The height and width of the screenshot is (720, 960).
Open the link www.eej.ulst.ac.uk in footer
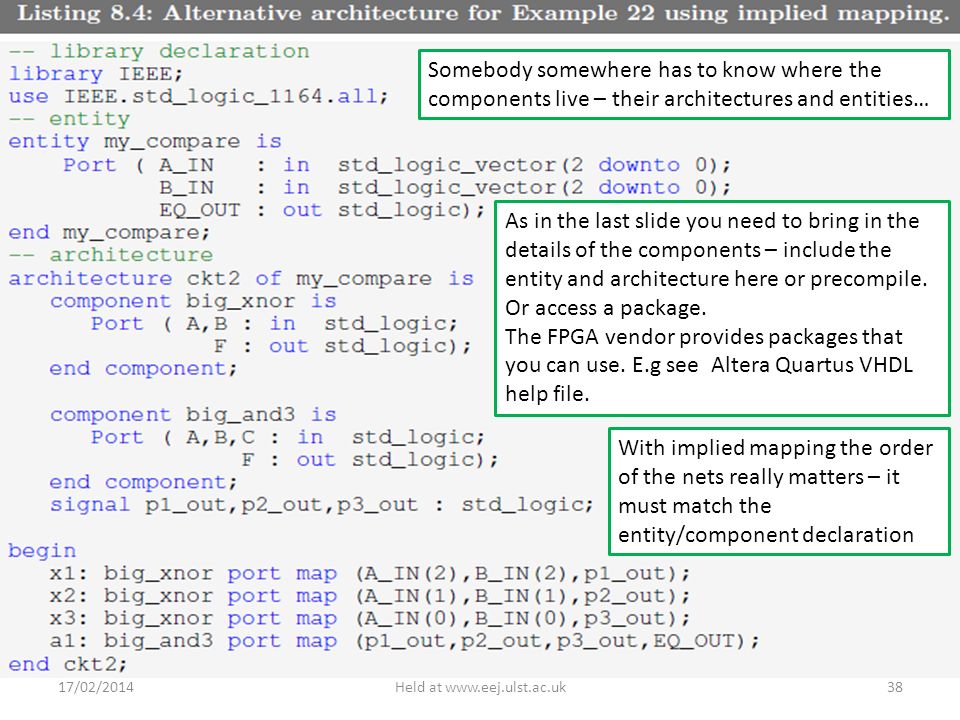click(x=505, y=688)
